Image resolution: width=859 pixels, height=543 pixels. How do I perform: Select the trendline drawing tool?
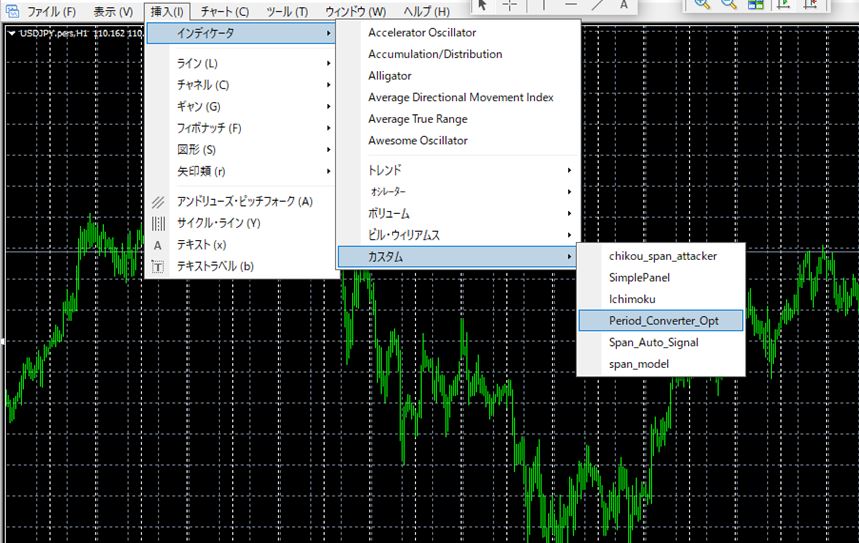598,4
